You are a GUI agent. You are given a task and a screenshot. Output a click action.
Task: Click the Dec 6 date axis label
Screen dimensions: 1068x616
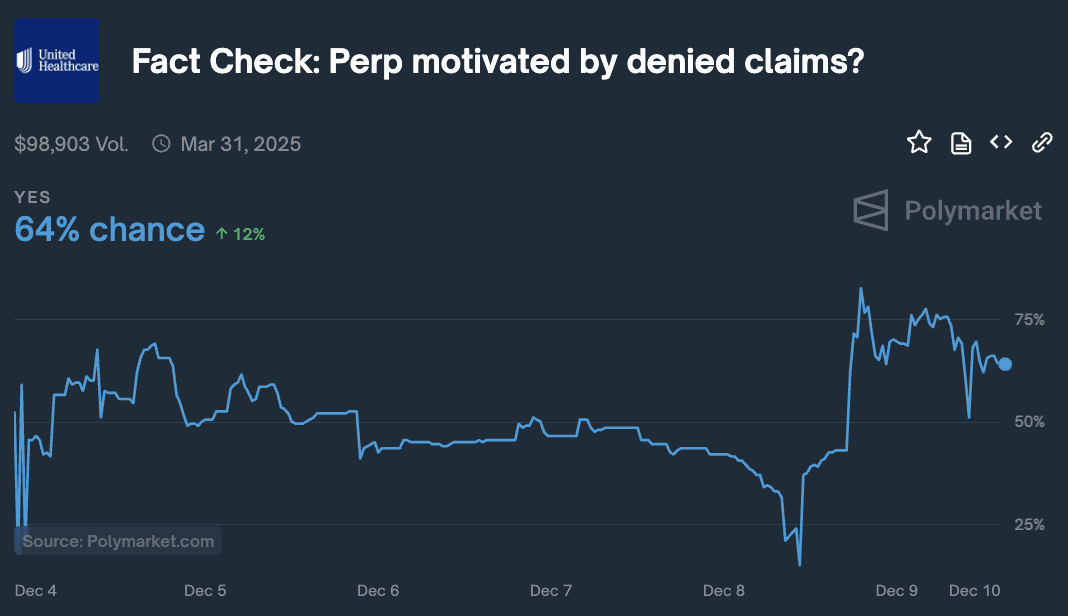pos(379,591)
